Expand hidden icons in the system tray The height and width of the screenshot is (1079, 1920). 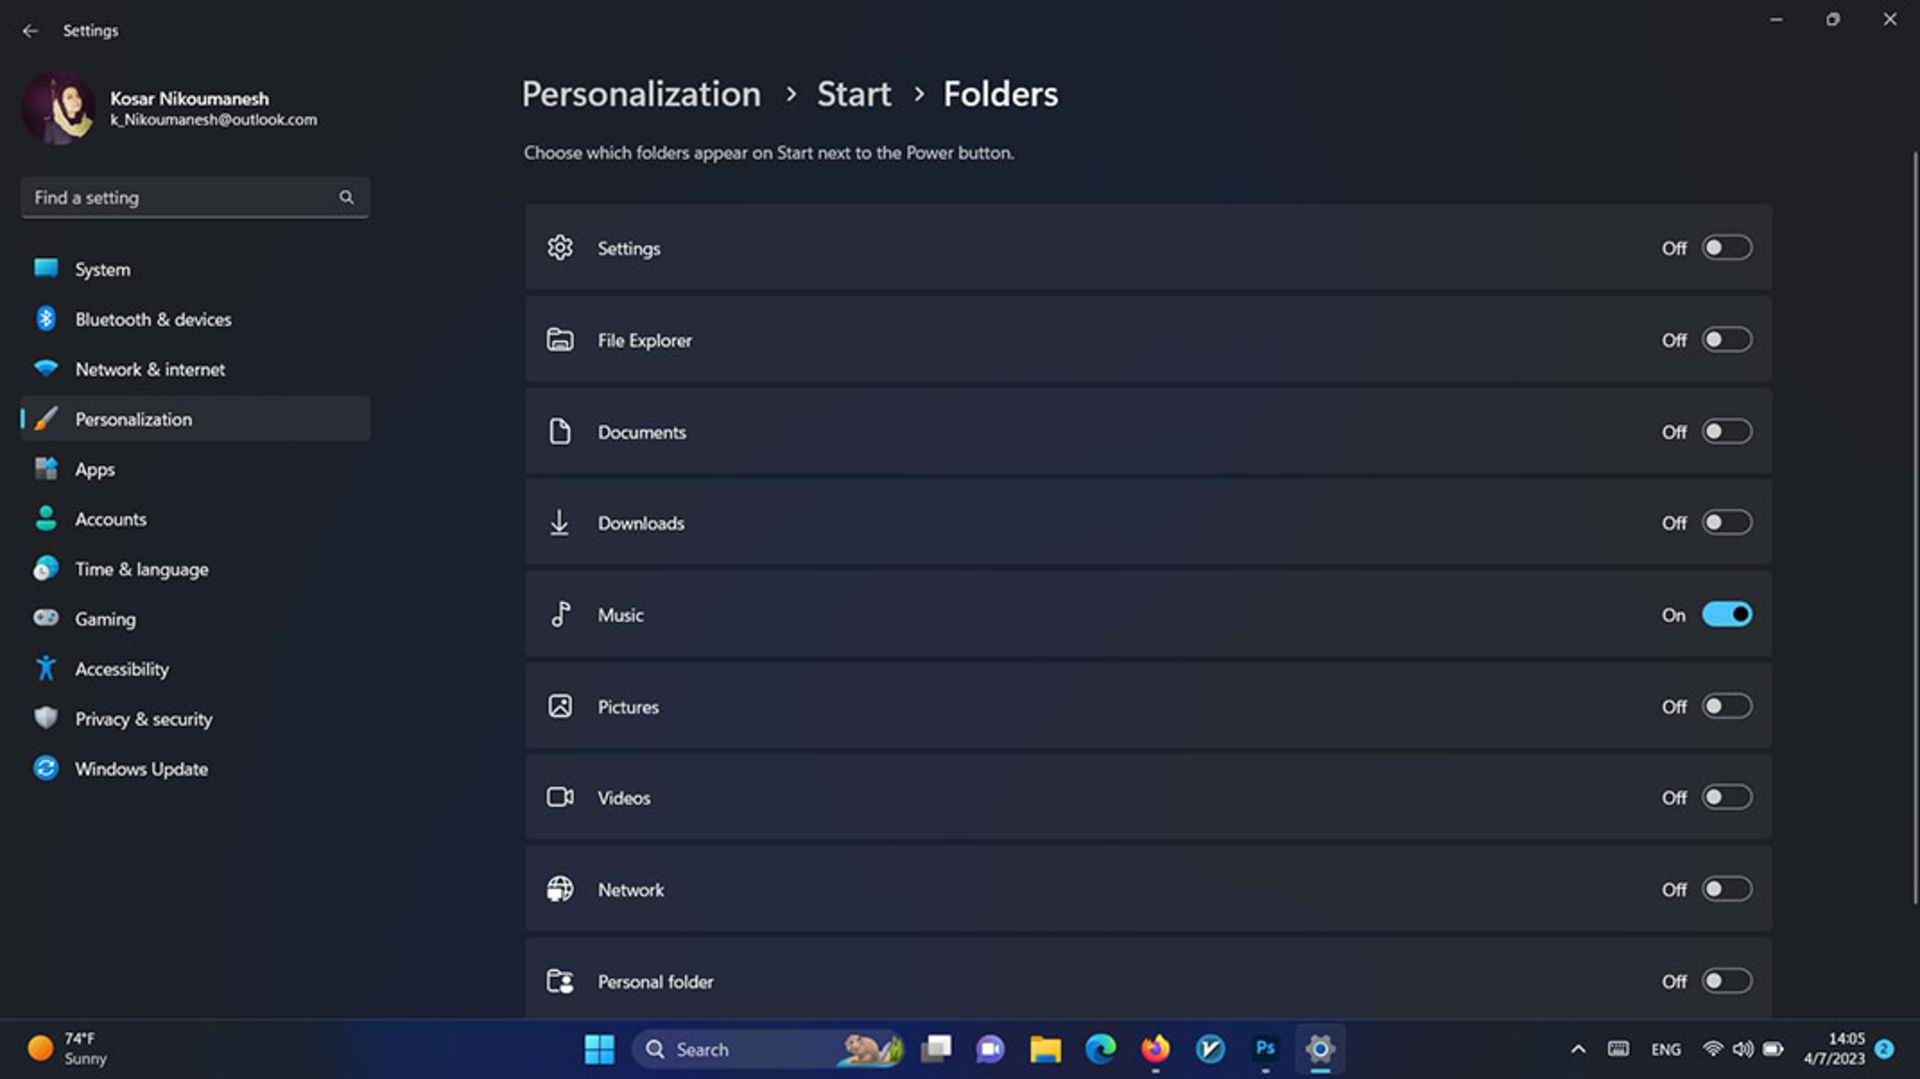tap(1578, 1049)
